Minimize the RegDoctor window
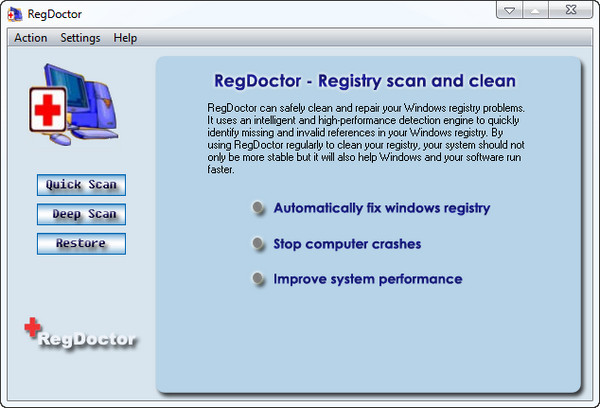600x408 pixels. [x=511, y=11]
